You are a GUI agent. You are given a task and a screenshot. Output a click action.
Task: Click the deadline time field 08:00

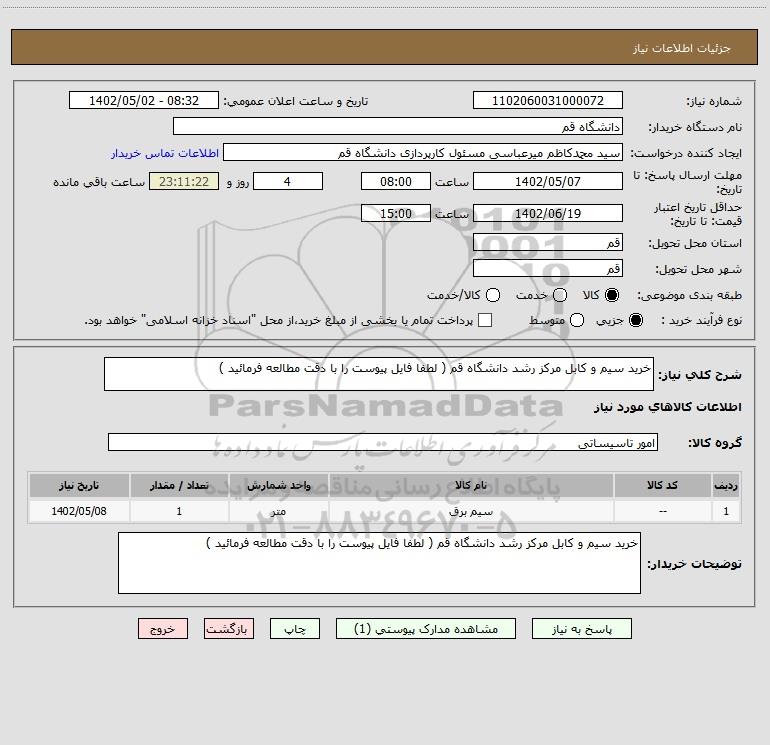396,181
